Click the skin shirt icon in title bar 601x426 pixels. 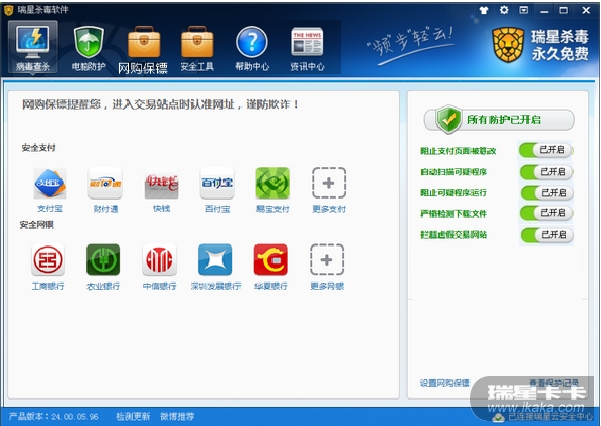click(484, 10)
